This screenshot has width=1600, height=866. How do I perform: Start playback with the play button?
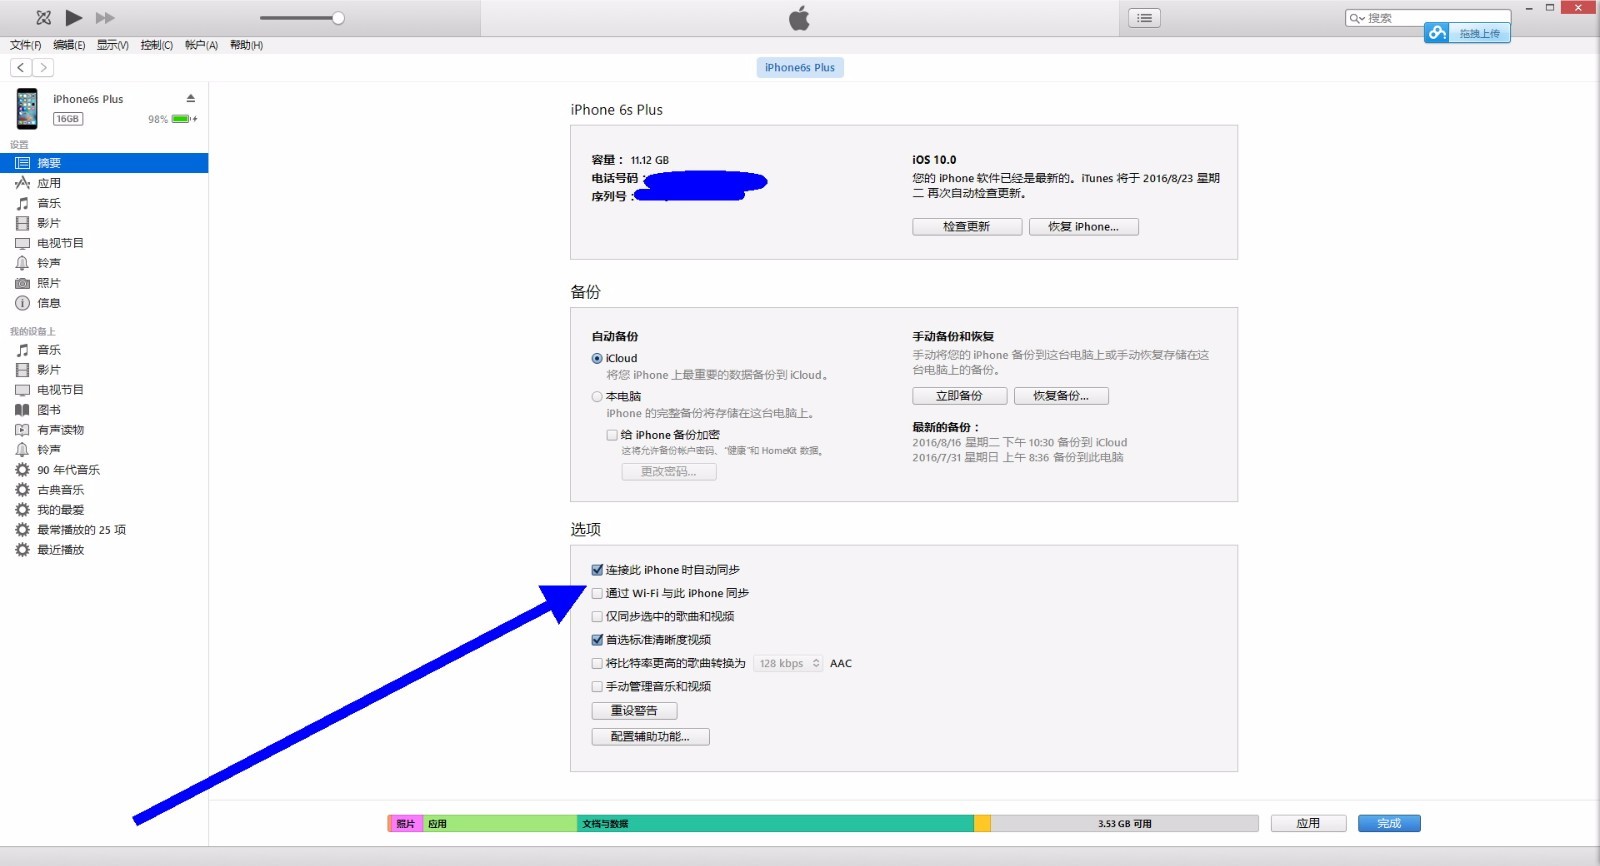tap(74, 17)
